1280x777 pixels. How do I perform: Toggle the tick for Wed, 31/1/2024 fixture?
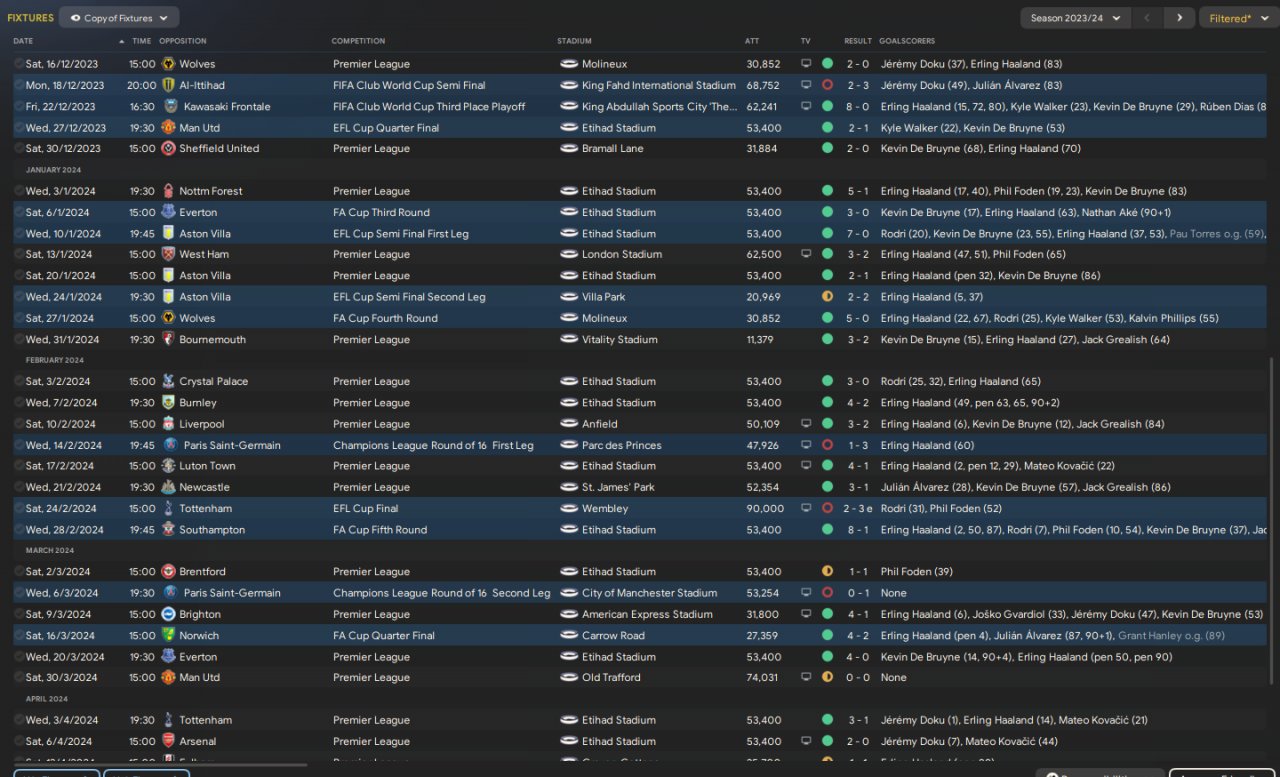pyautogui.click(x=19, y=339)
